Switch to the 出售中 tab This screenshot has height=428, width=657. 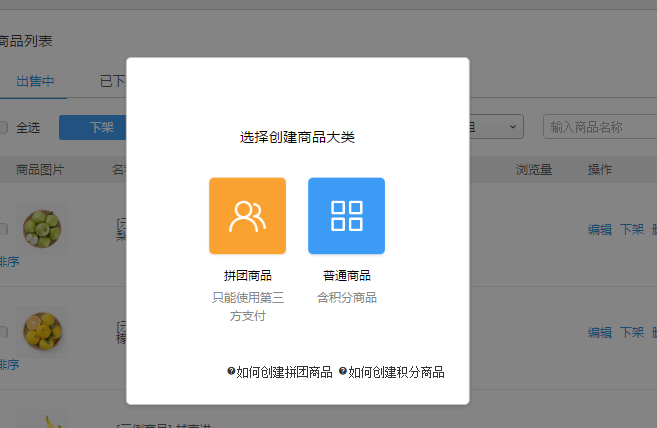click(x=35, y=81)
